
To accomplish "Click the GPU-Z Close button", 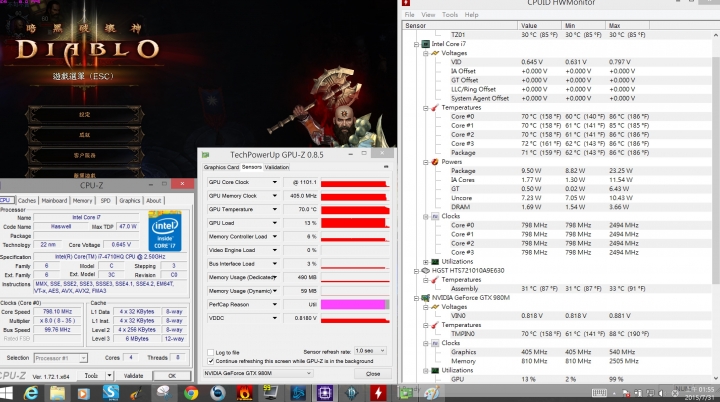I will pyautogui.click(x=373, y=374).
